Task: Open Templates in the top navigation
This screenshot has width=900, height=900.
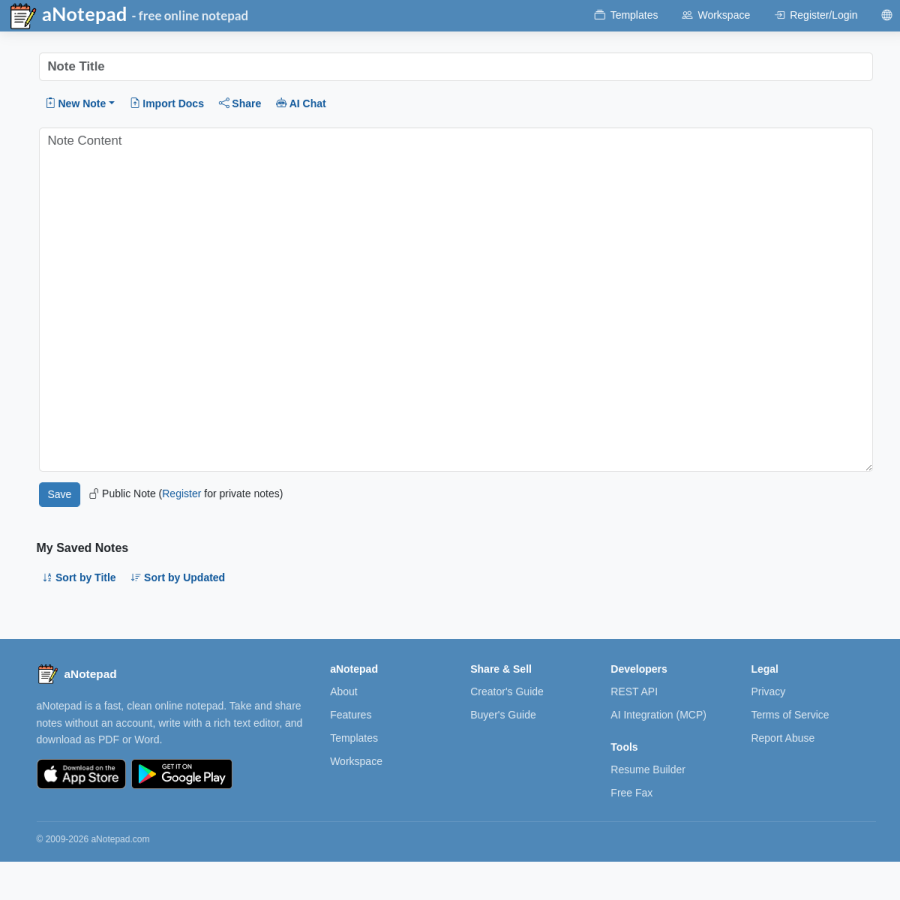Action: (626, 15)
